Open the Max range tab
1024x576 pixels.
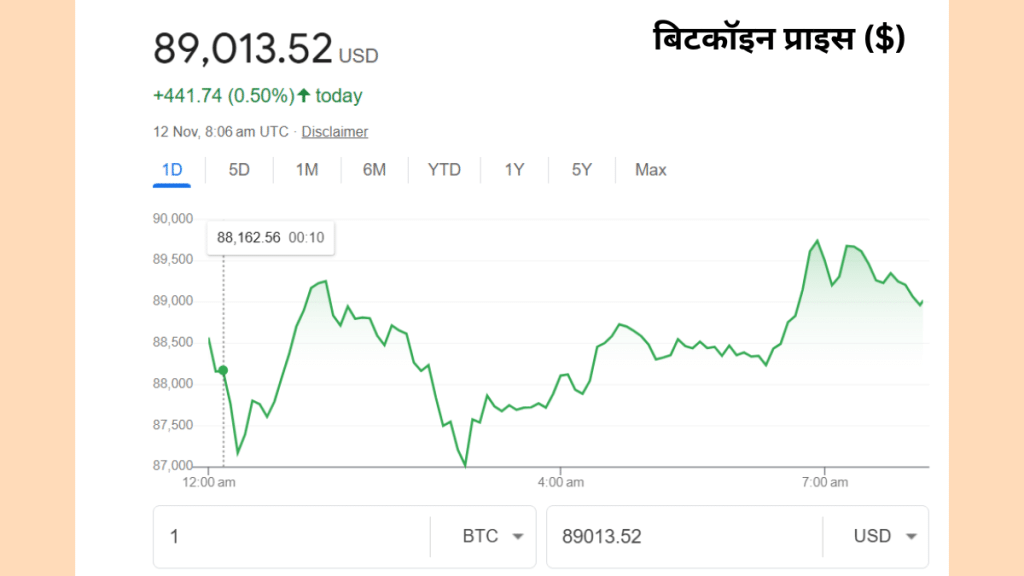click(650, 170)
